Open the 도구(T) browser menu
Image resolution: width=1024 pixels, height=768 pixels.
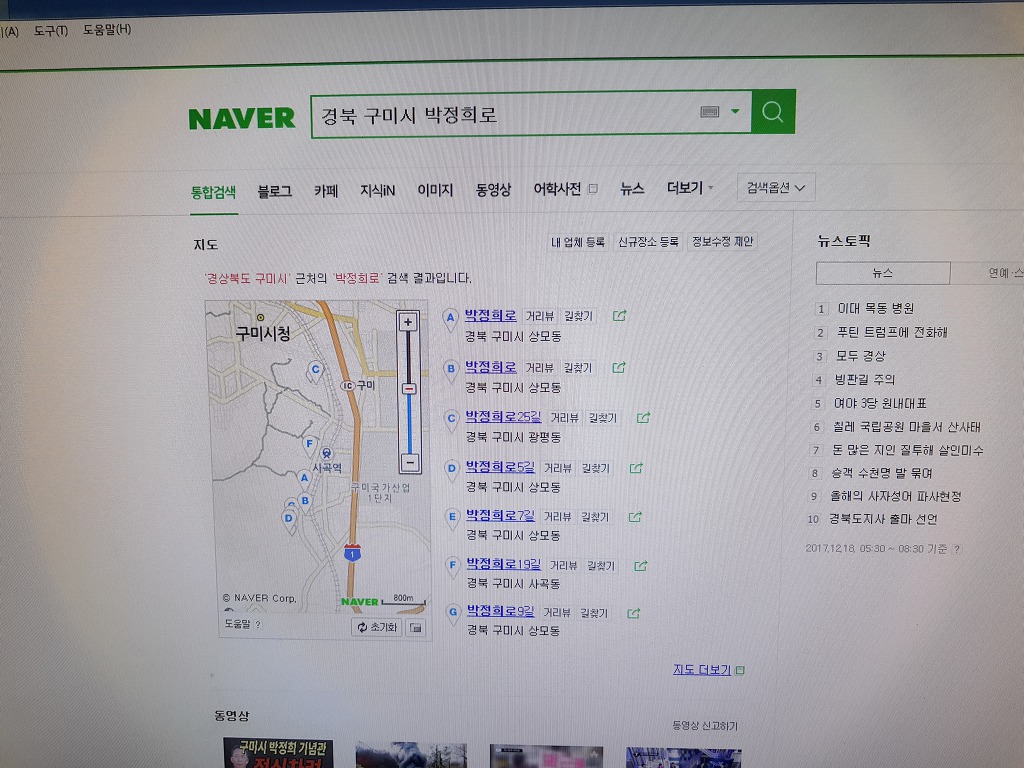click(51, 31)
